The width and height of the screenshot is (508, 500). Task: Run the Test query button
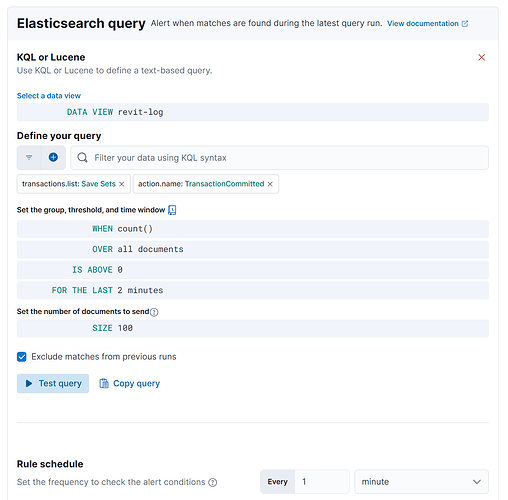coord(53,383)
